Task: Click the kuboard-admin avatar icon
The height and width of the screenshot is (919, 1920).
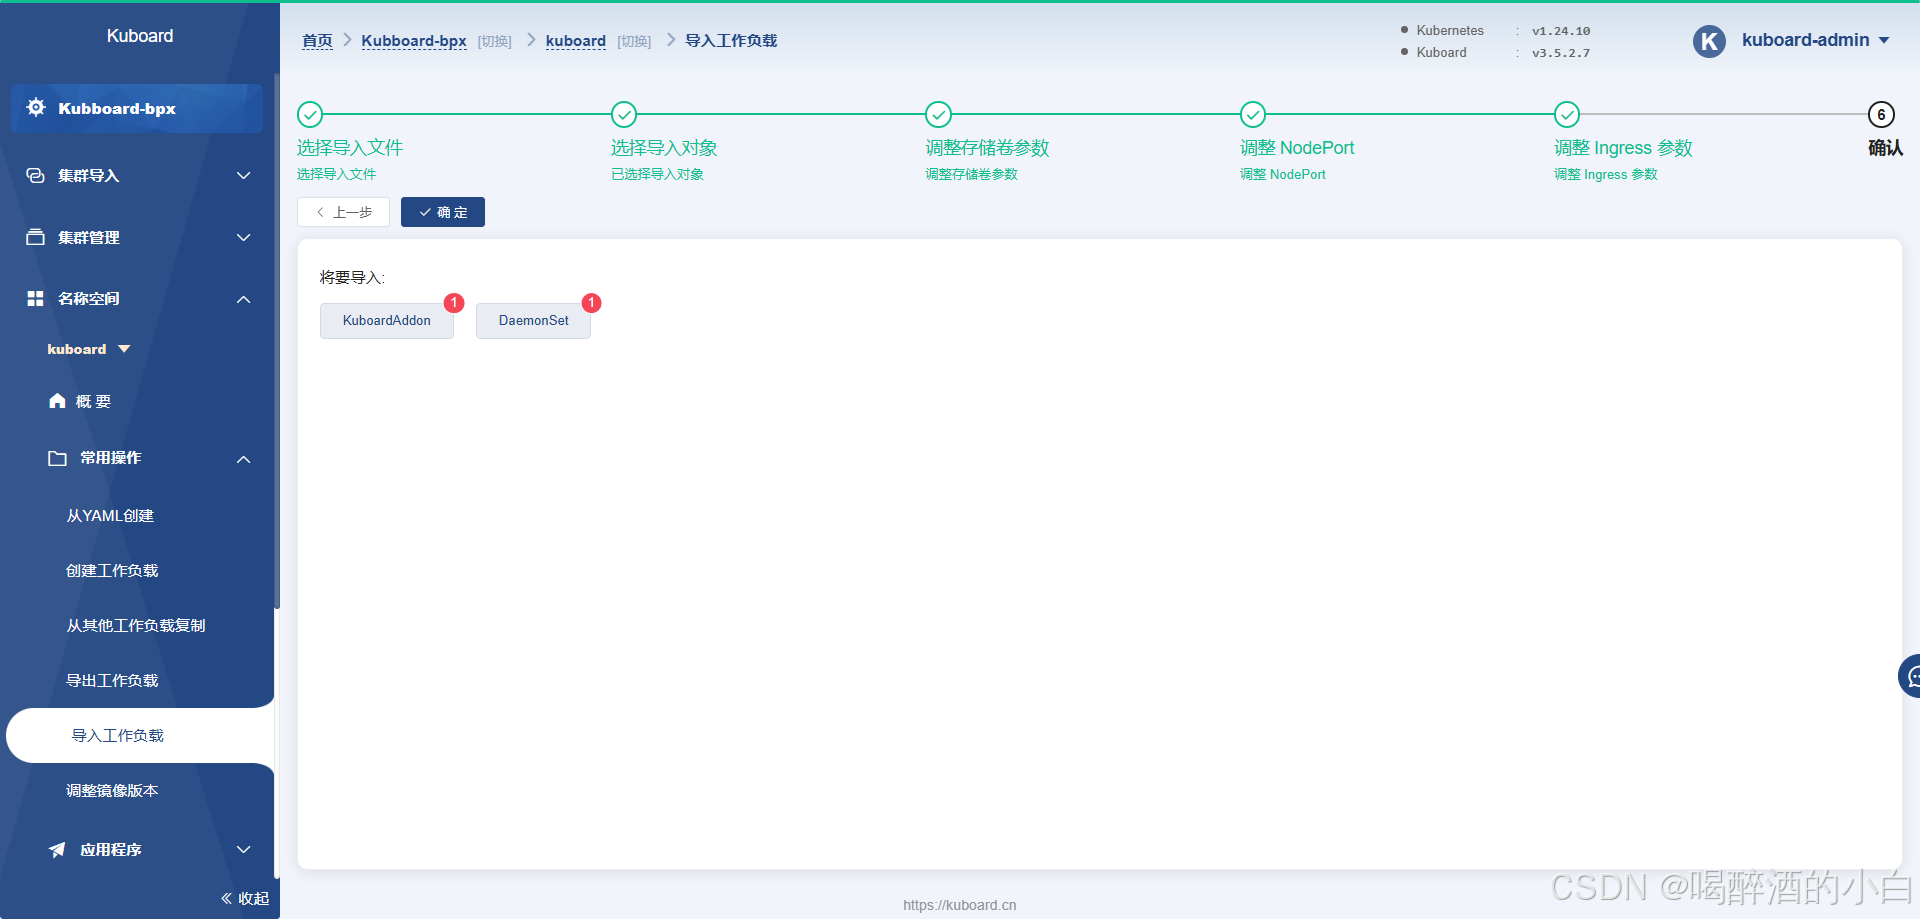Action: tap(1709, 41)
